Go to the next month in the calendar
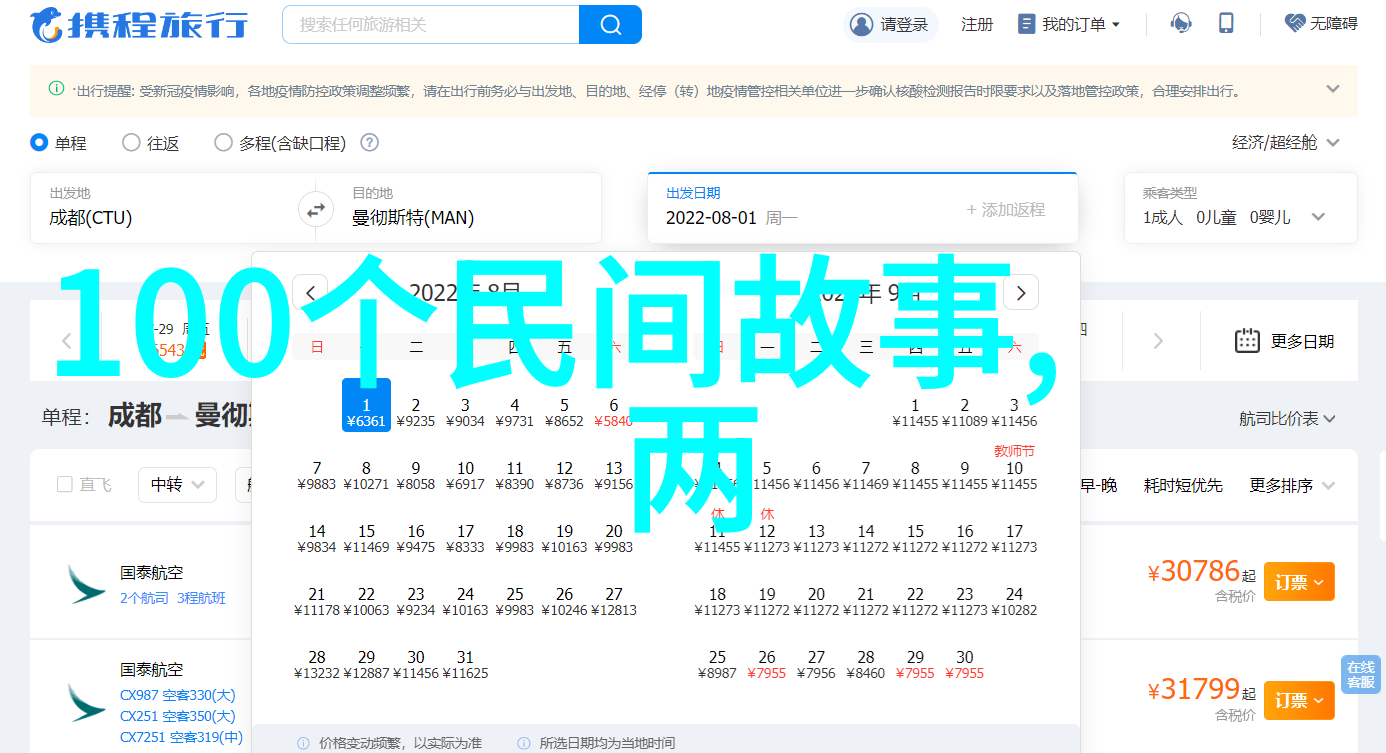The height and width of the screenshot is (753, 1386). click(x=1020, y=293)
